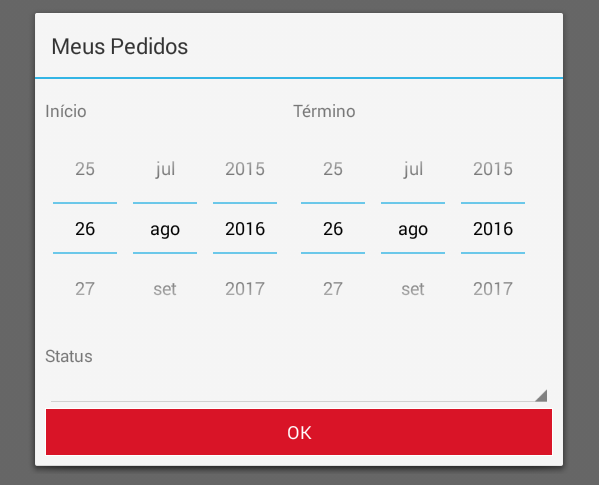Edit the Término day field 26
Viewport: 600px width, 485px height.
(x=333, y=229)
